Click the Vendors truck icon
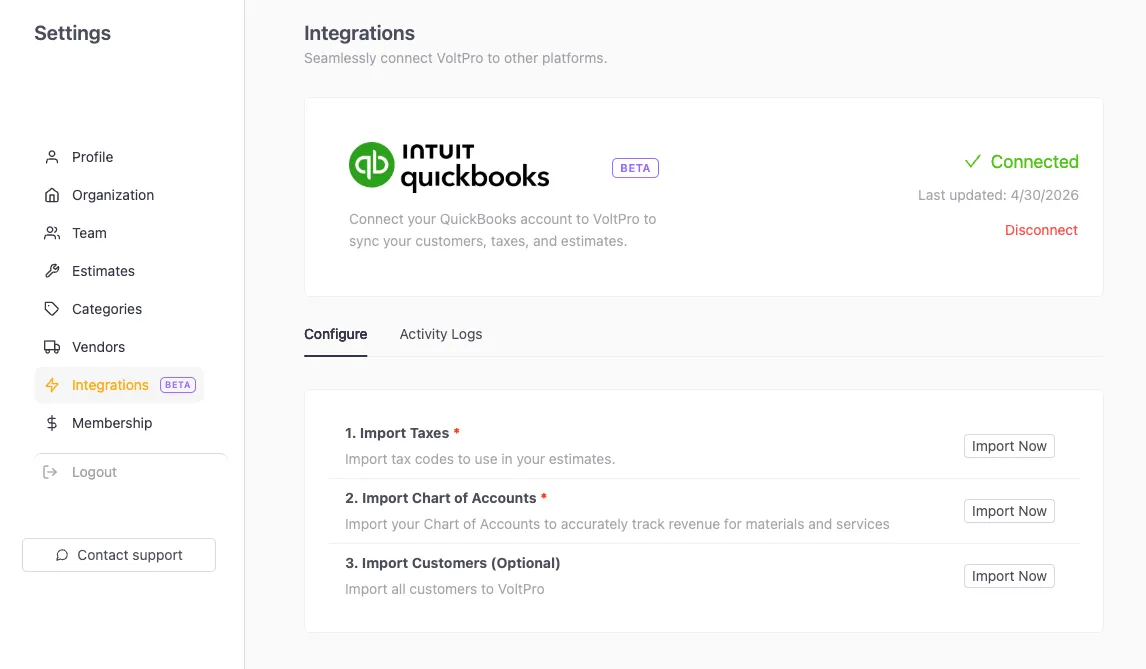1146x669 pixels. point(52,347)
